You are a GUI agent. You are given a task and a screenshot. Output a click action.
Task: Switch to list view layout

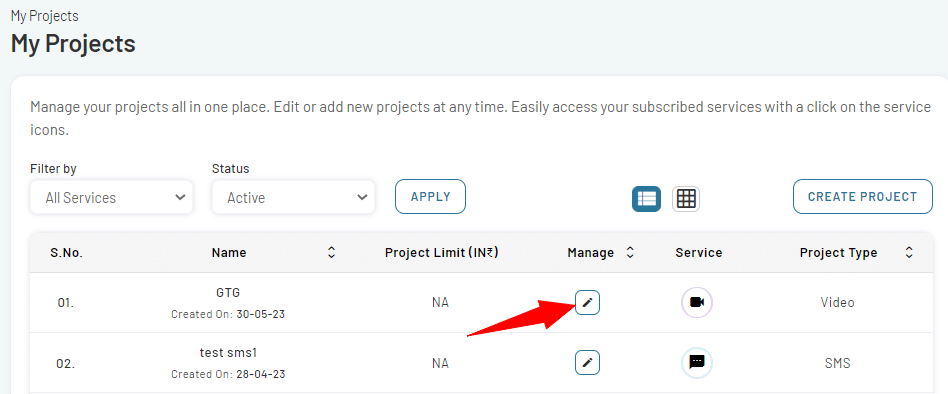646,199
